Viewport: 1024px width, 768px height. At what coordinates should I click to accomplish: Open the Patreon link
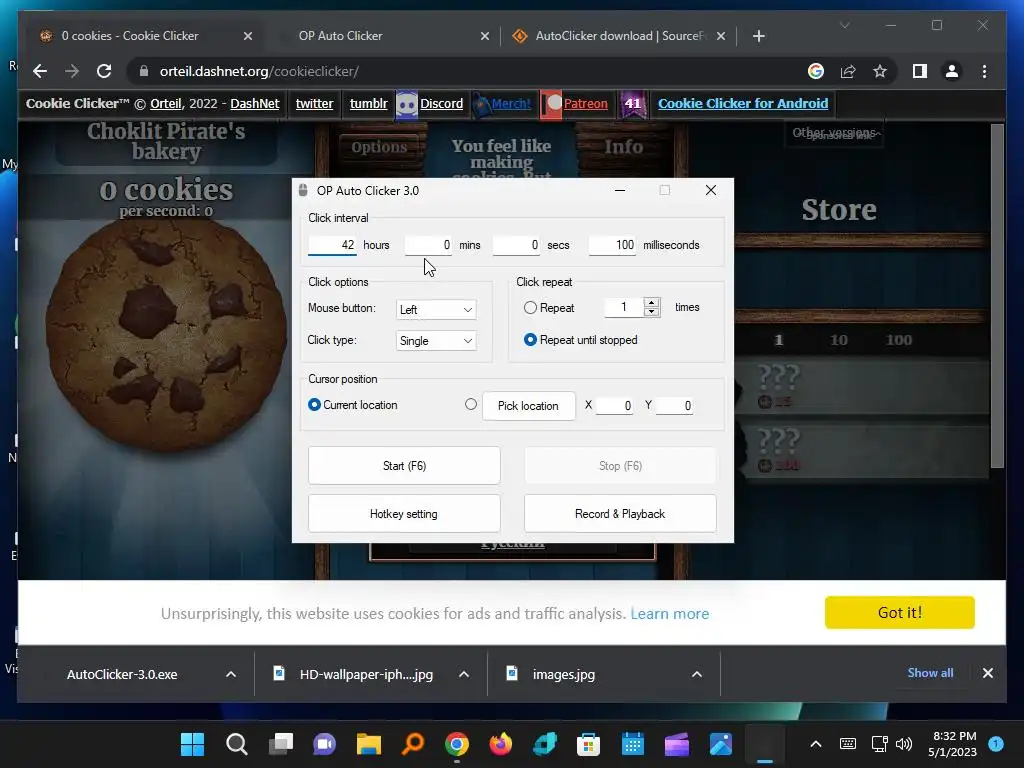click(585, 103)
